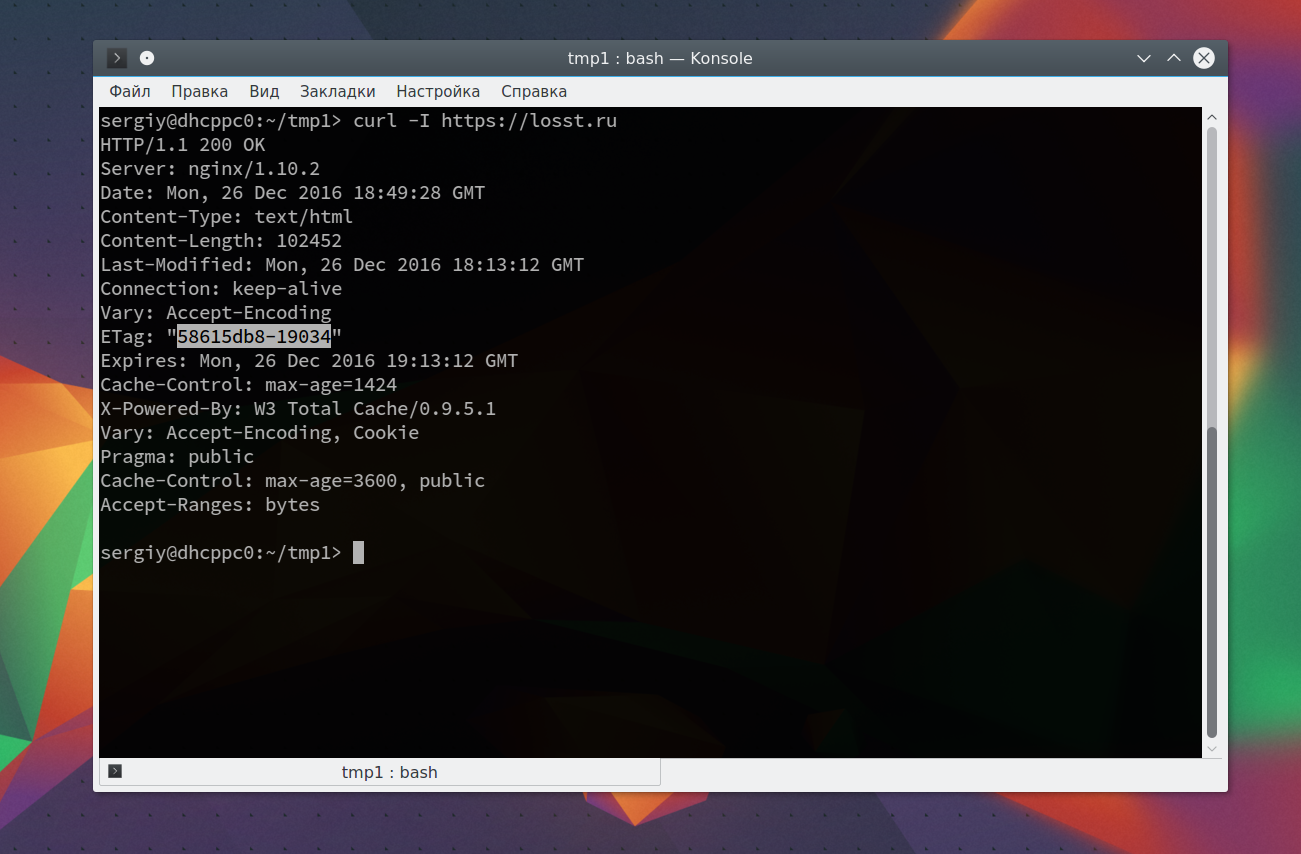Click the highlighted ETag value 58615db8-19034
This screenshot has height=854, width=1301.
254,337
